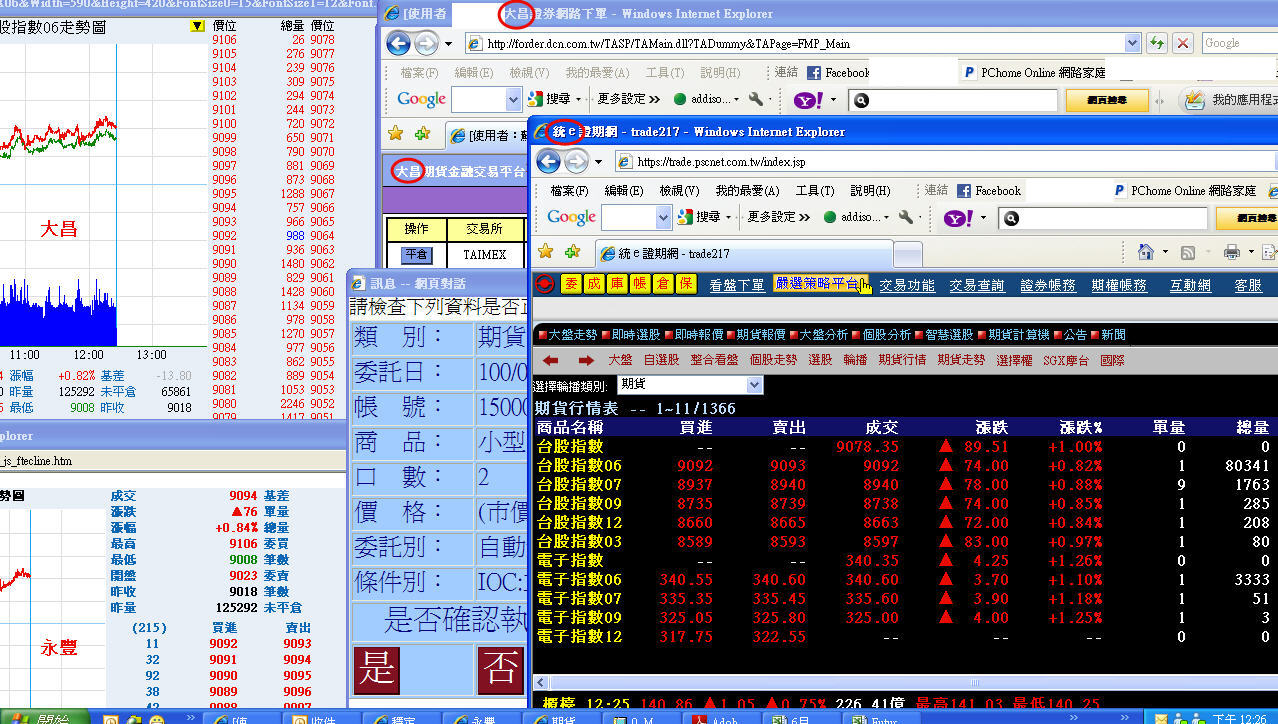Image resolution: width=1278 pixels, height=724 pixels.
Task: Click the 期貨行情 item in the red navigation row
Action: pyautogui.click(x=902, y=360)
